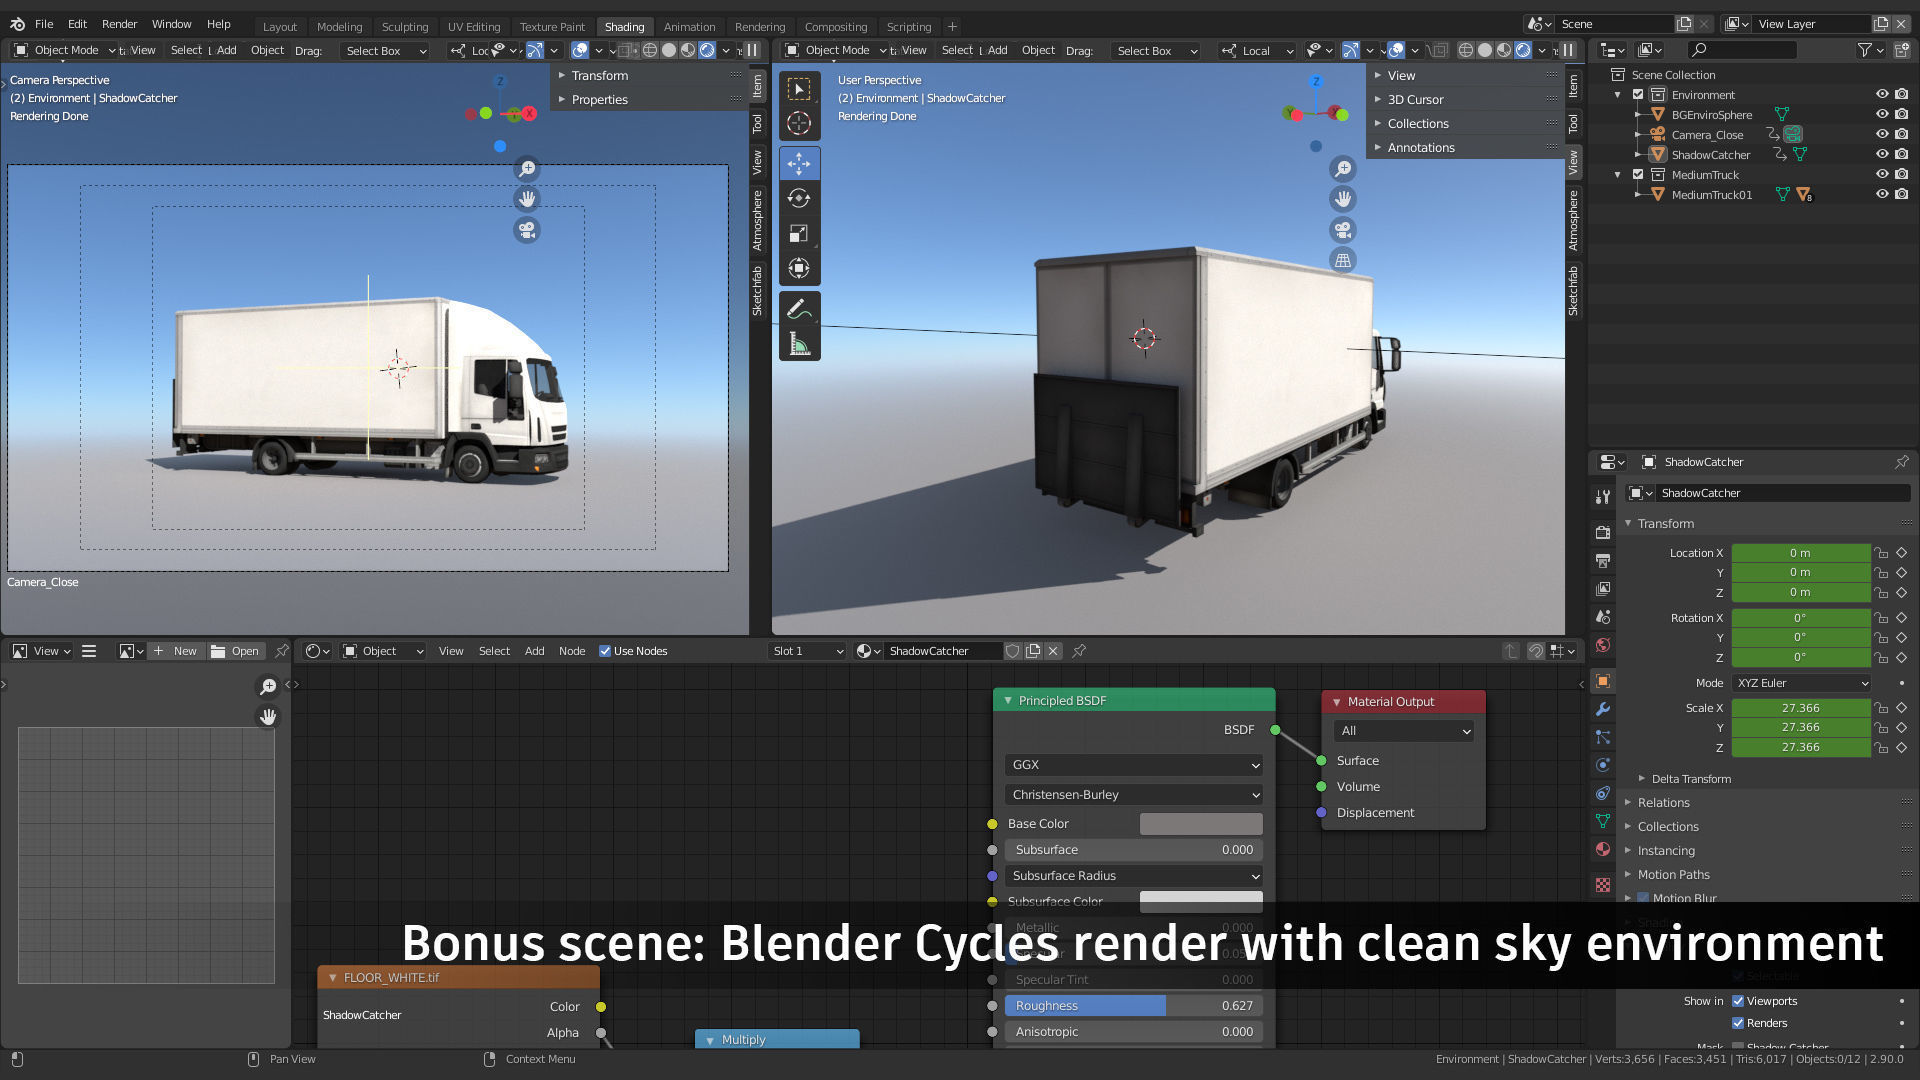Choose the Move tool in viewport toolbar

point(799,163)
